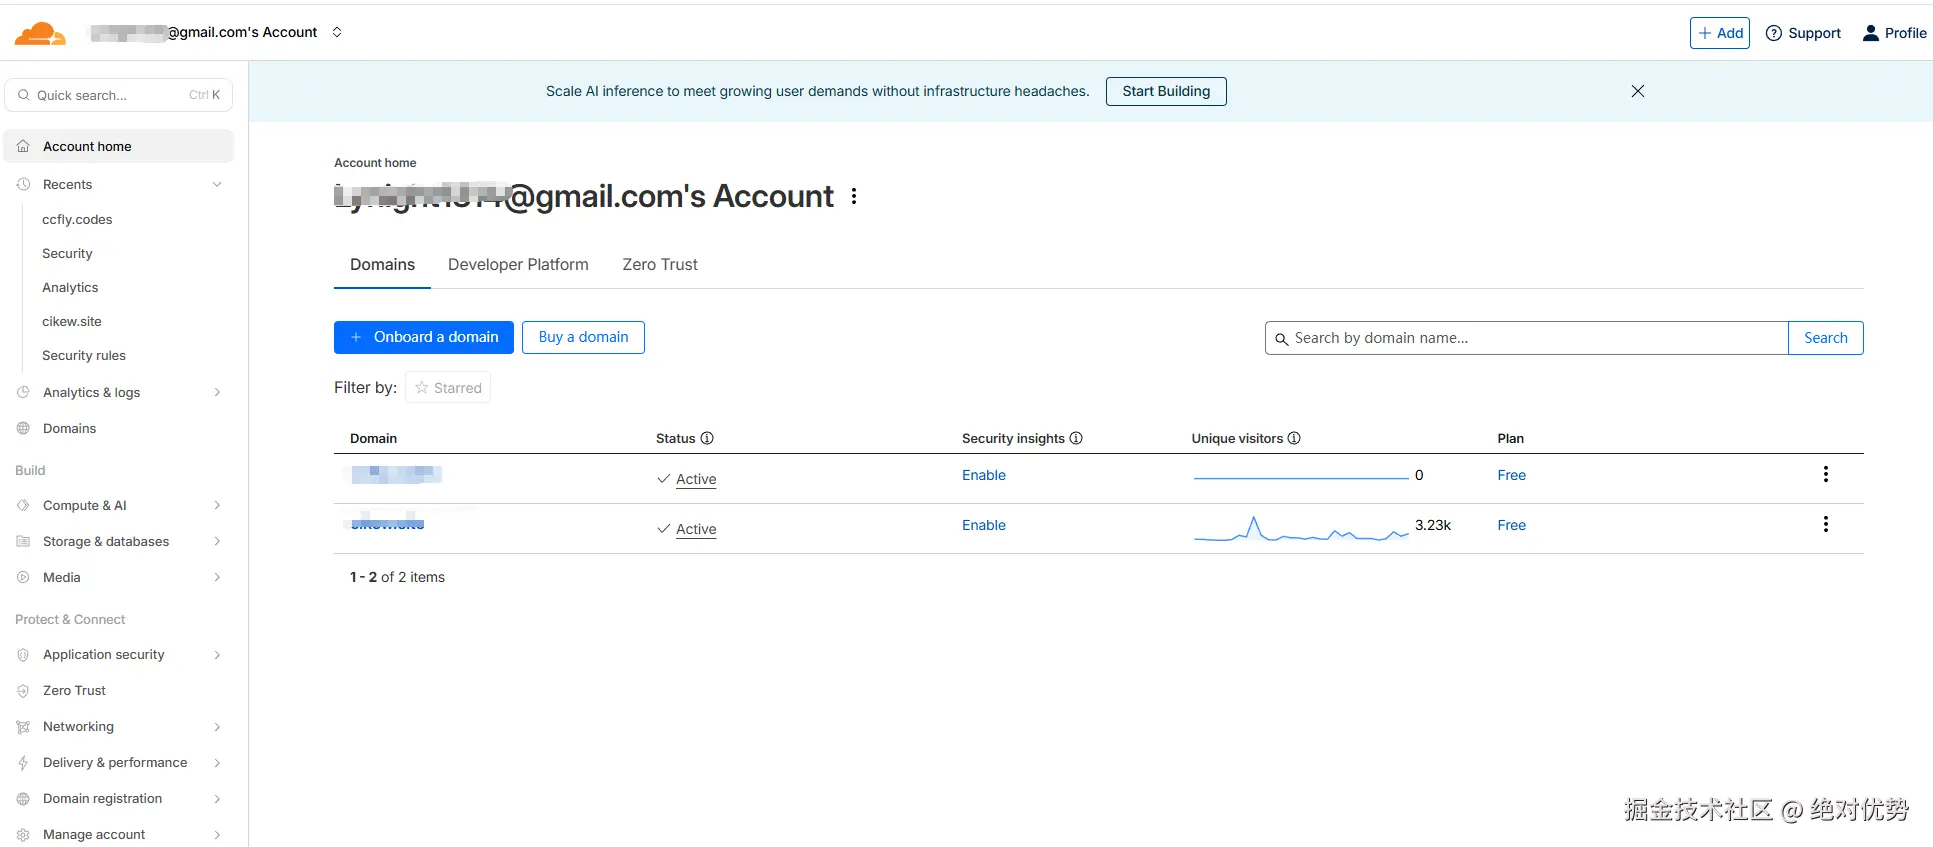The width and height of the screenshot is (1933, 847).
Task: Expand the Compute & AI menu
Action: coord(217,506)
